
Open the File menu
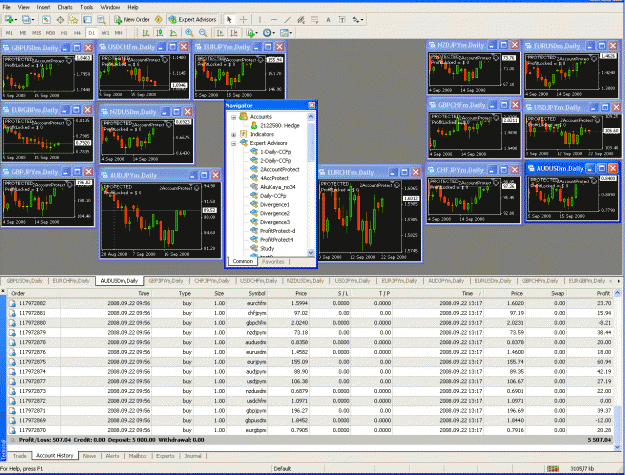coord(6,7)
